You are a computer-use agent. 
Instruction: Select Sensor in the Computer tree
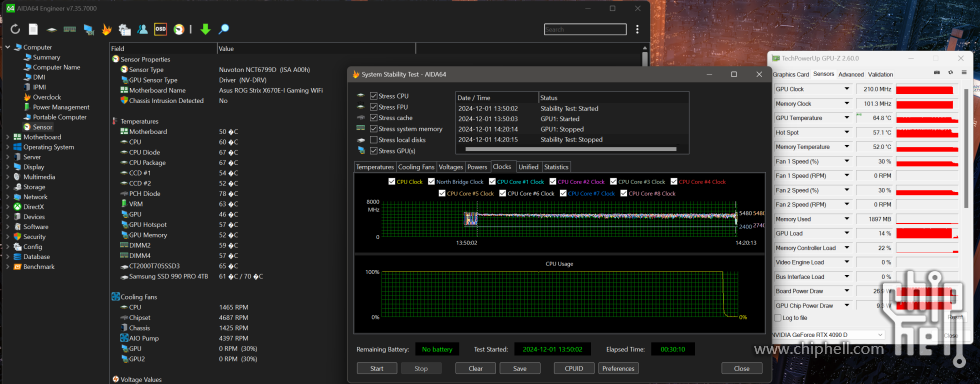pos(42,128)
